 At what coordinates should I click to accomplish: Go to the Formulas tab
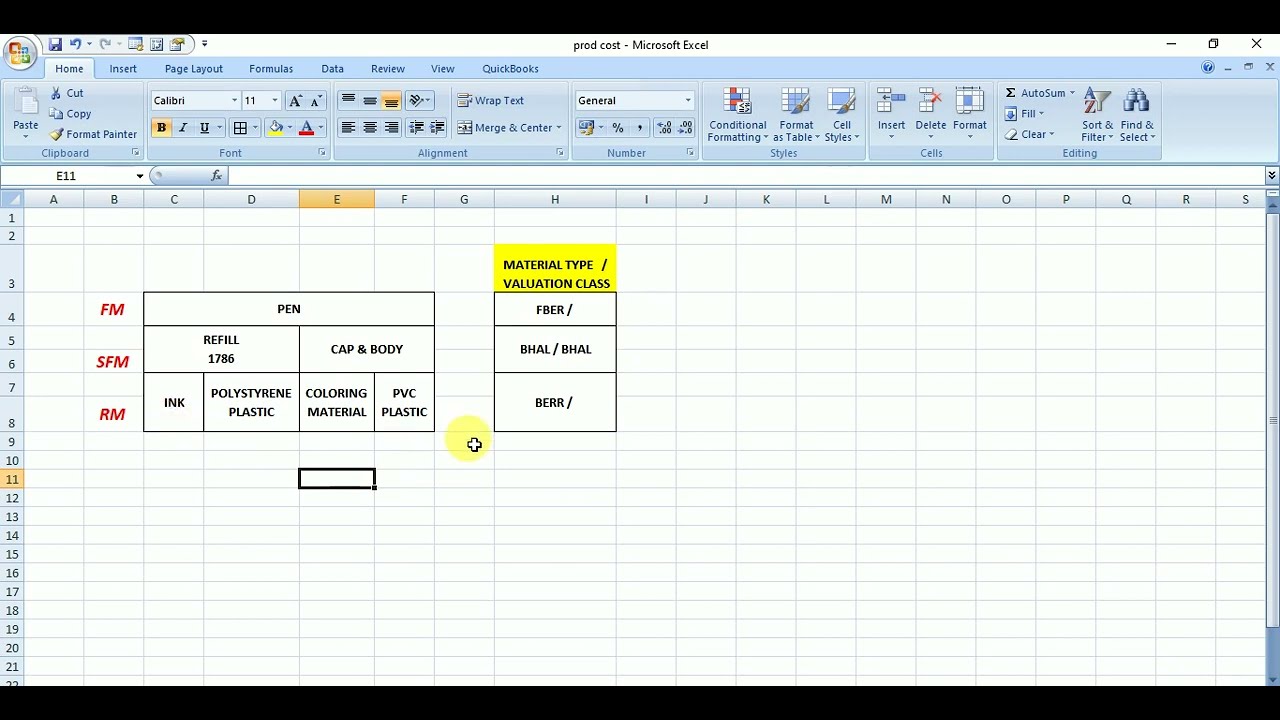pyautogui.click(x=271, y=69)
